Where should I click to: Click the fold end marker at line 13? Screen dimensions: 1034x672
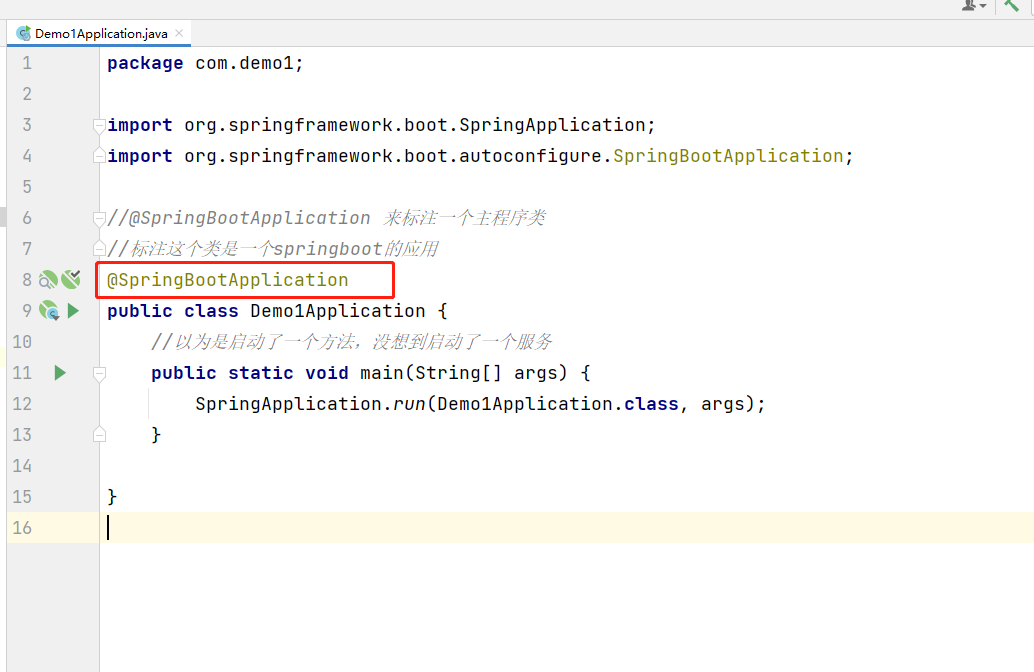pos(99,435)
